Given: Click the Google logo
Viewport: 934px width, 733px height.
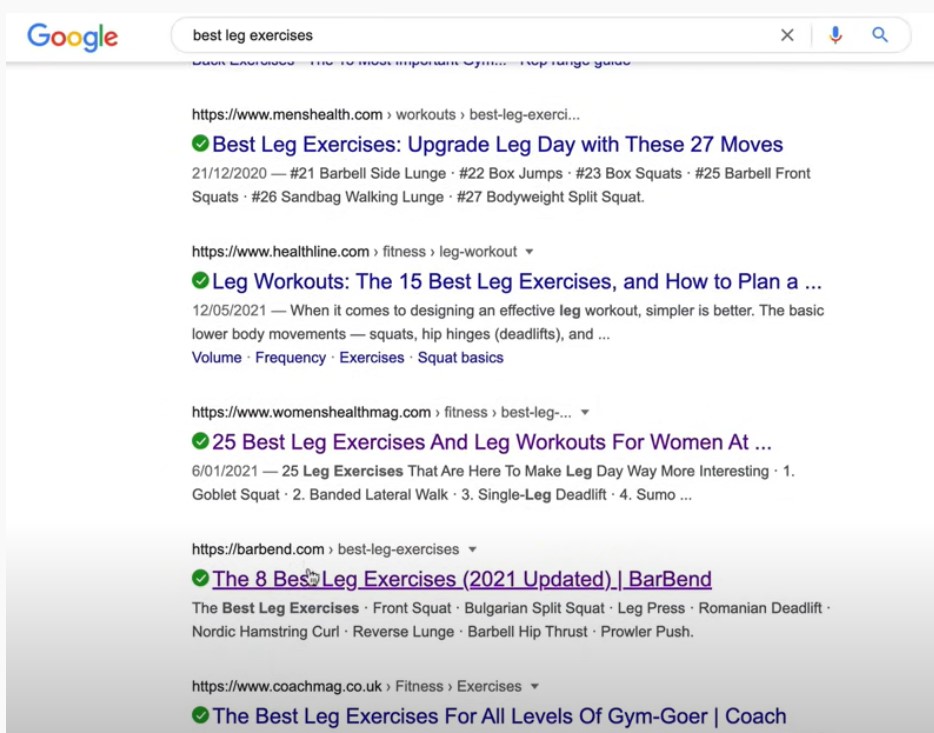Looking at the screenshot, I should pos(72,37).
